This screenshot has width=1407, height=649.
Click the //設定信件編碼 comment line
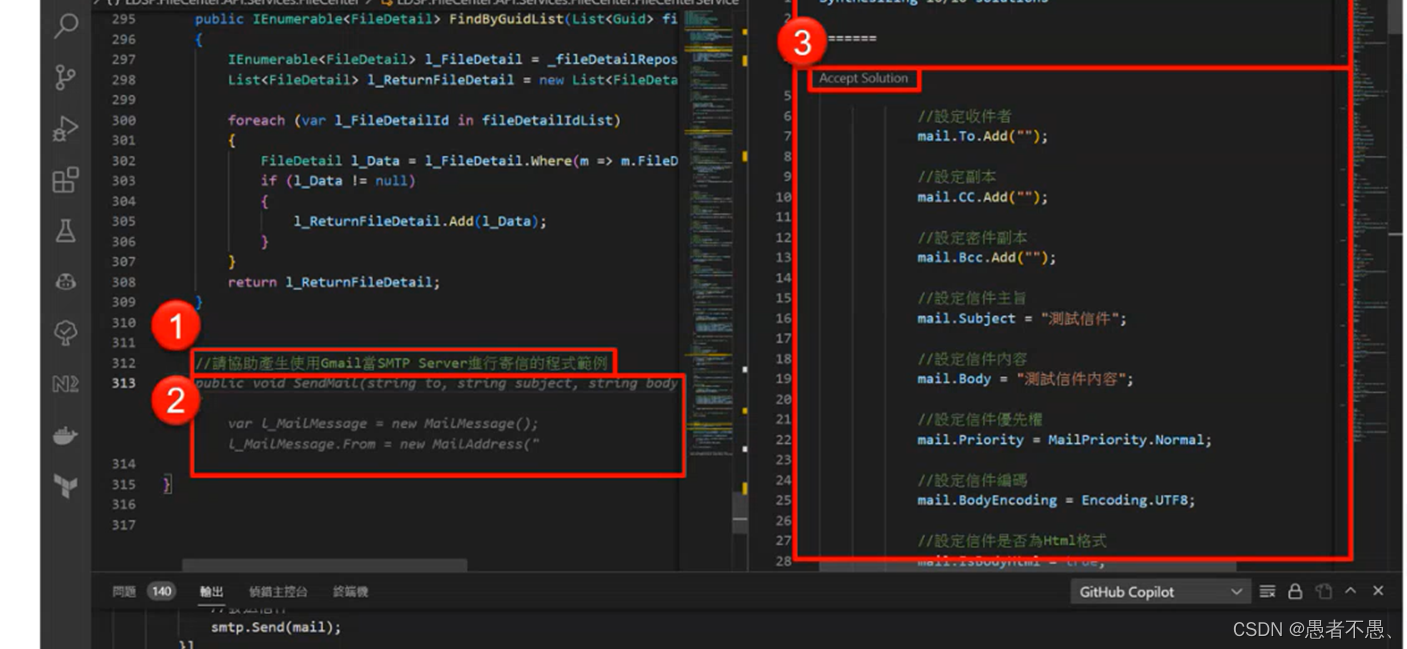pos(972,480)
